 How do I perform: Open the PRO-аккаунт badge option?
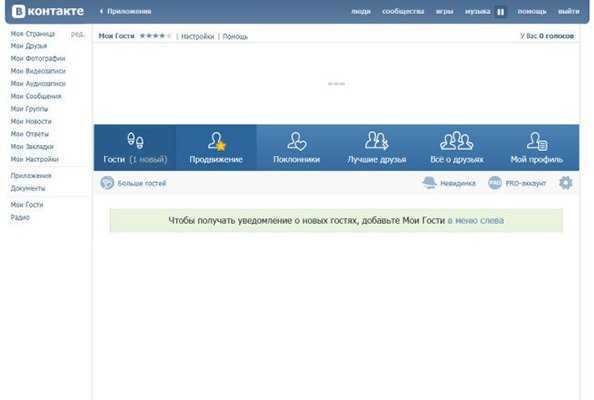click(495, 183)
